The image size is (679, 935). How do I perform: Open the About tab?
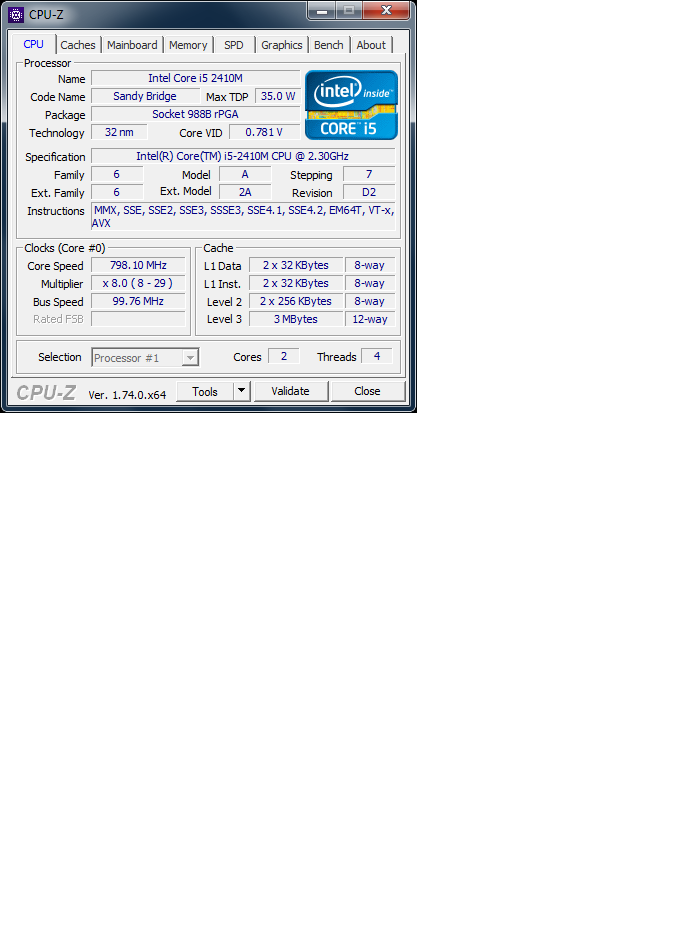[371, 45]
